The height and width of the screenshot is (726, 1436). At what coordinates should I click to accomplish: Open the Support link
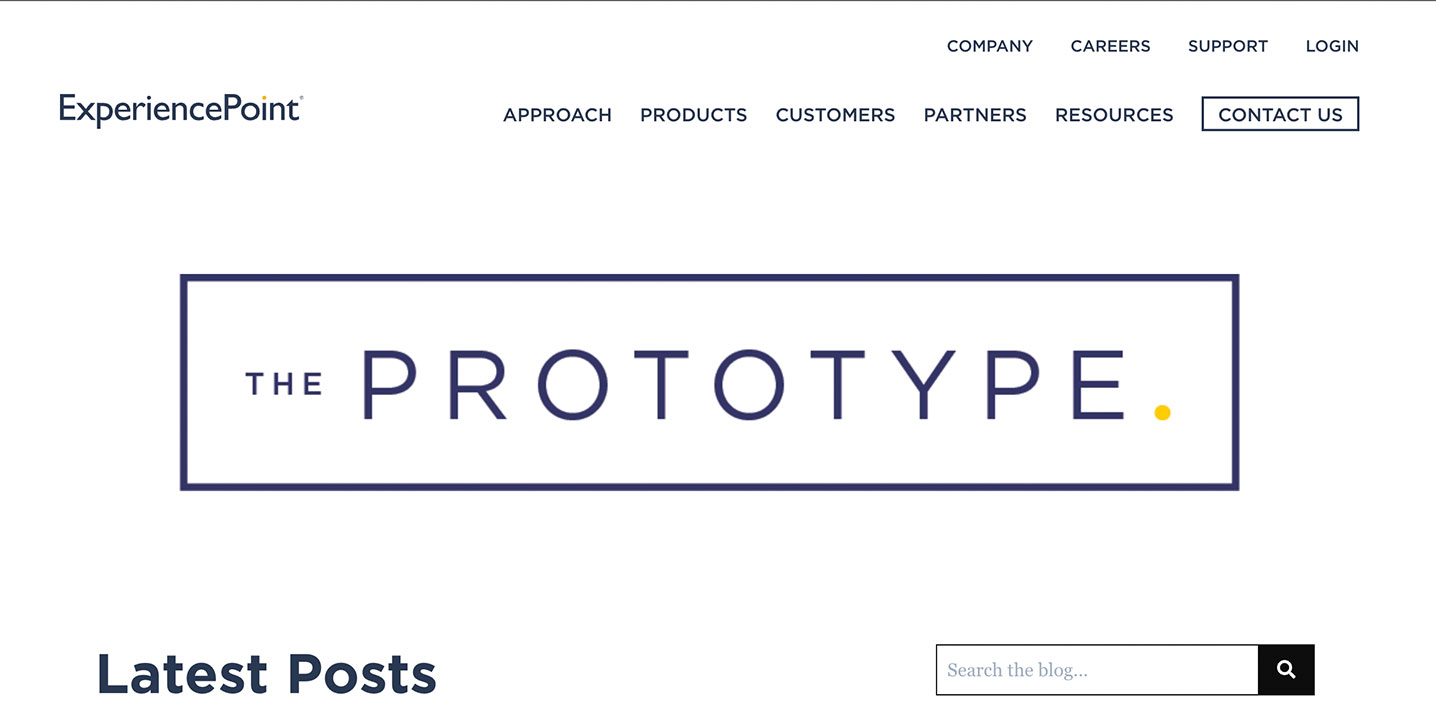[1227, 46]
